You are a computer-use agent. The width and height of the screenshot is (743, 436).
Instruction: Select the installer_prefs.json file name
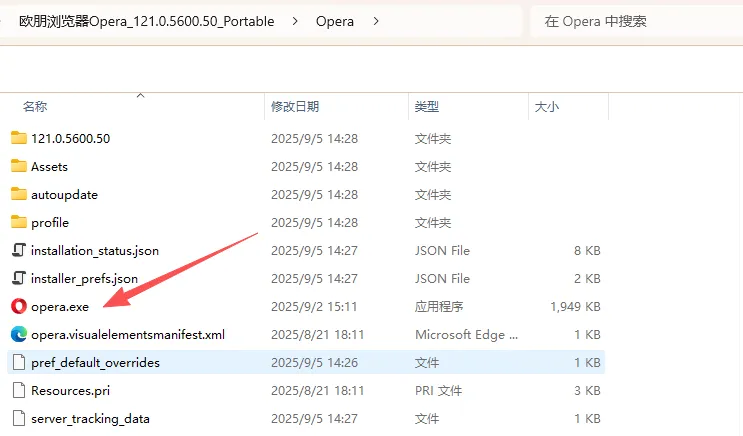click(x=84, y=278)
